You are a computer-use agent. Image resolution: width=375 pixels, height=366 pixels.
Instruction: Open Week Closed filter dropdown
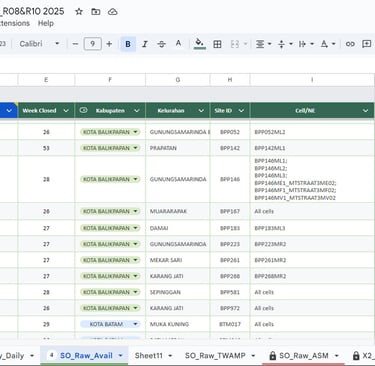pyautogui.click(x=66, y=111)
